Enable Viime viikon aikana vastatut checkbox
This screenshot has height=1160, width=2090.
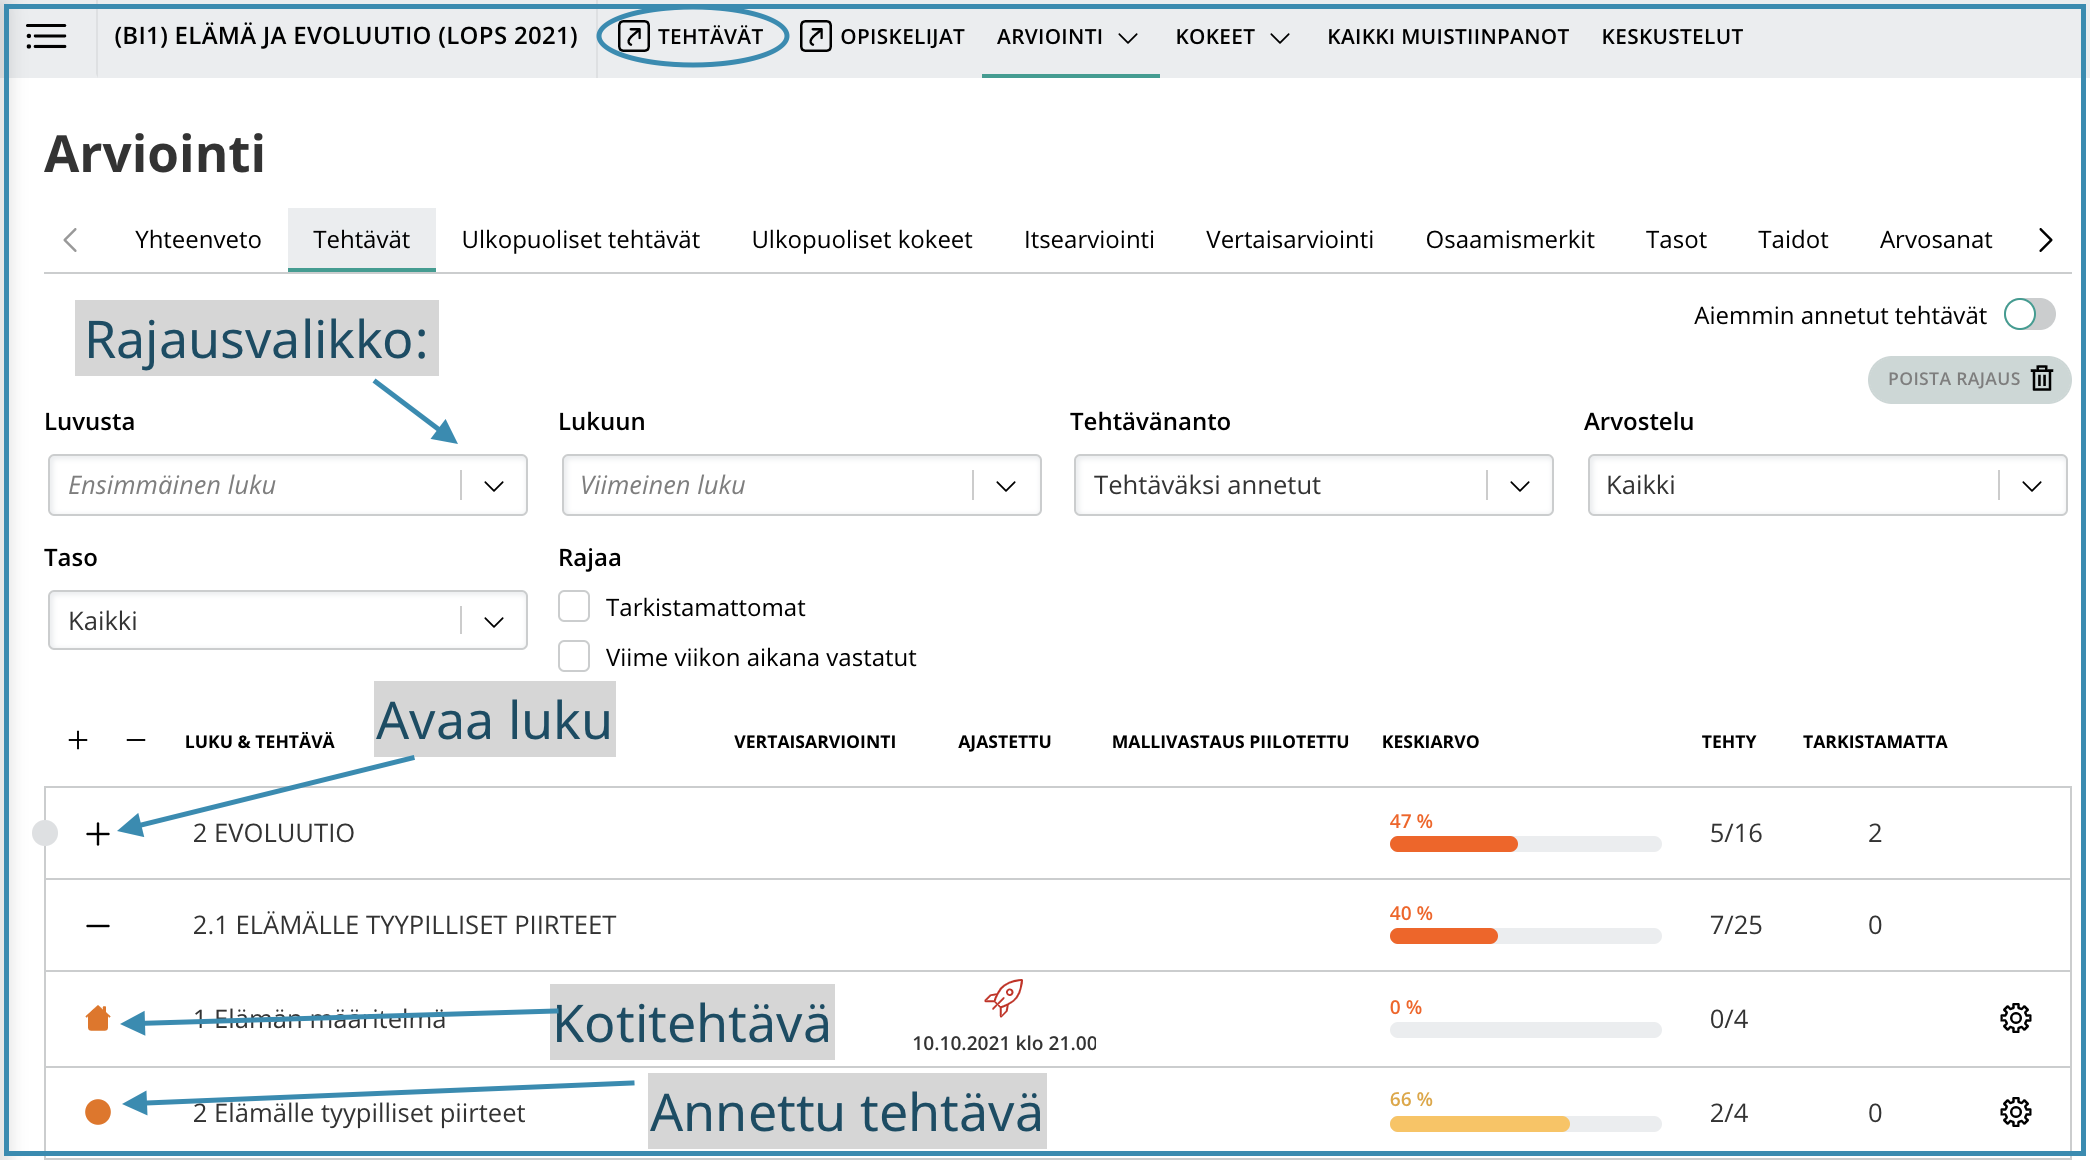574,657
